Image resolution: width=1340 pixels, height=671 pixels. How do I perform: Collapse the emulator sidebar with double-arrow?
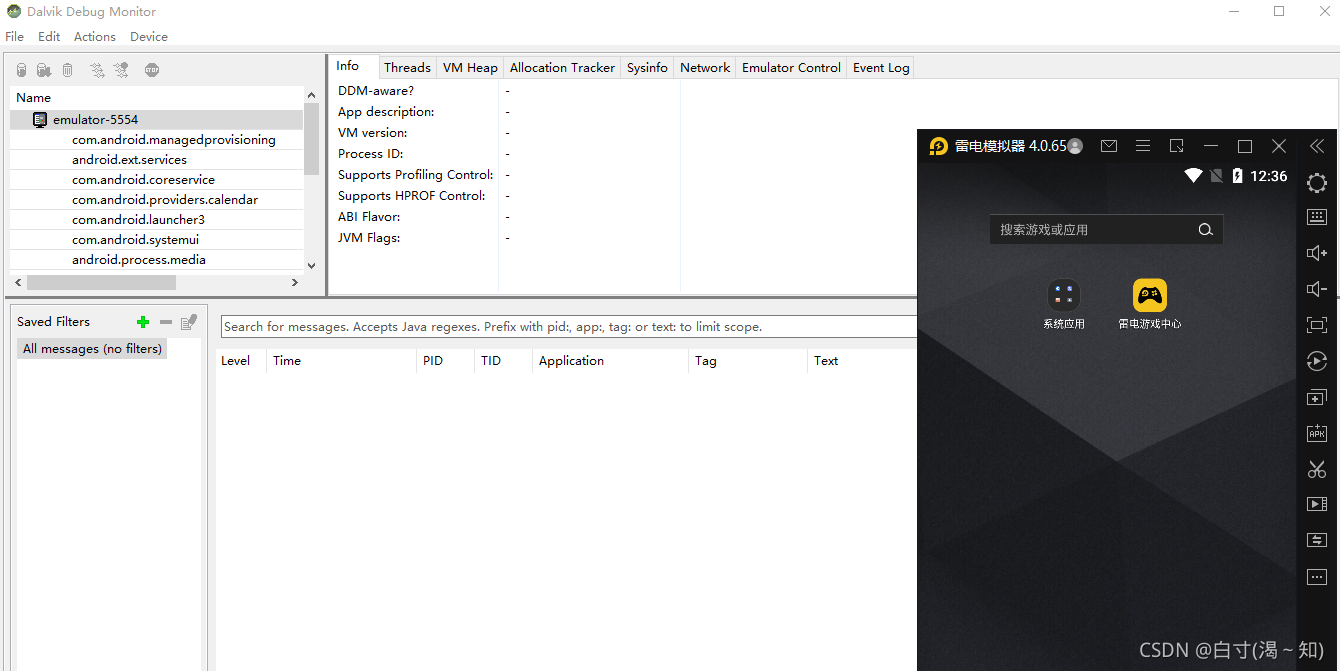pyautogui.click(x=1316, y=145)
